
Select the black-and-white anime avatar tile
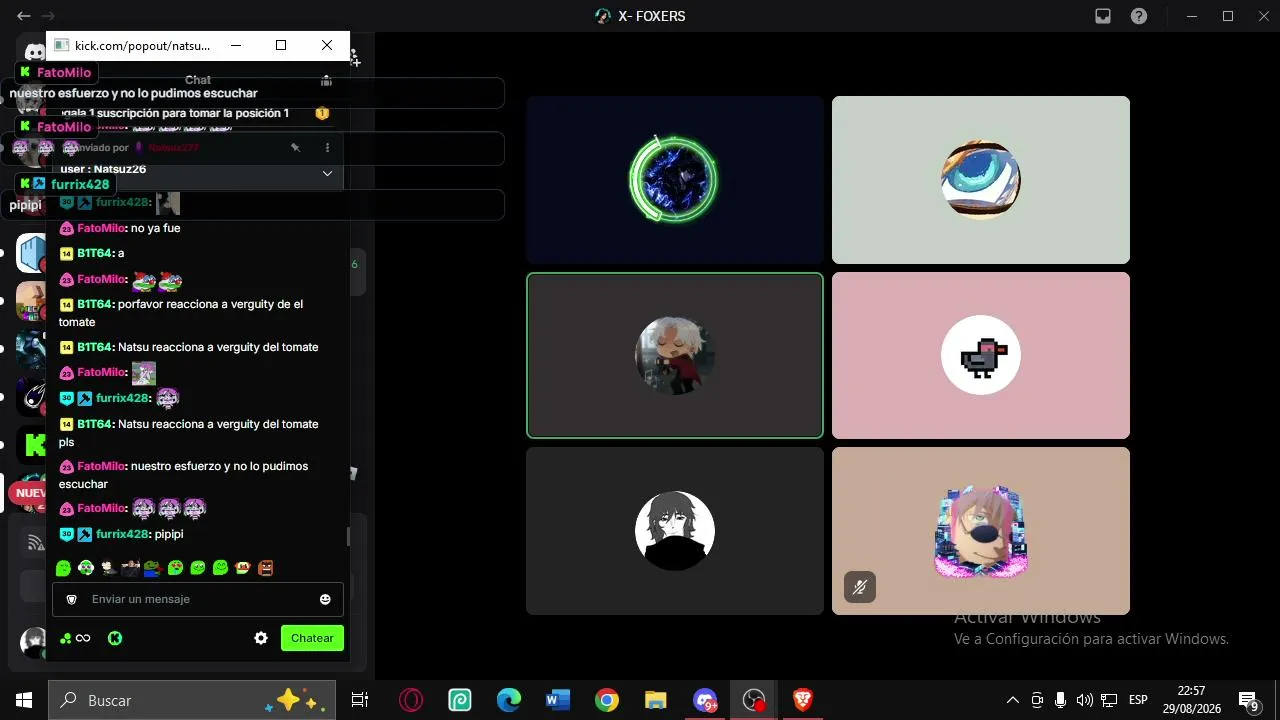(675, 531)
